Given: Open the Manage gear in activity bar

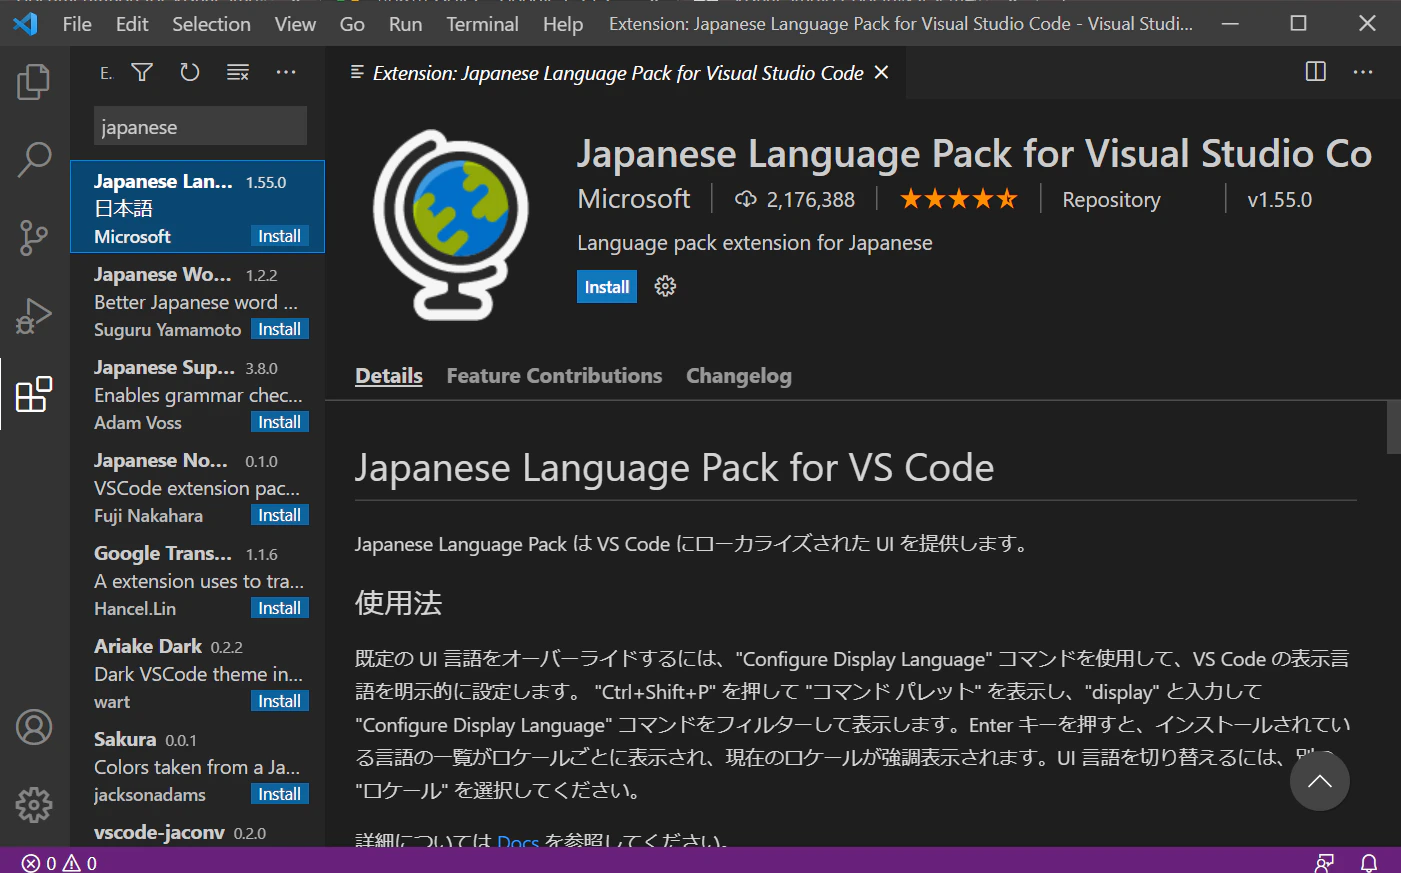Looking at the screenshot, I should (x=34, y=805).
